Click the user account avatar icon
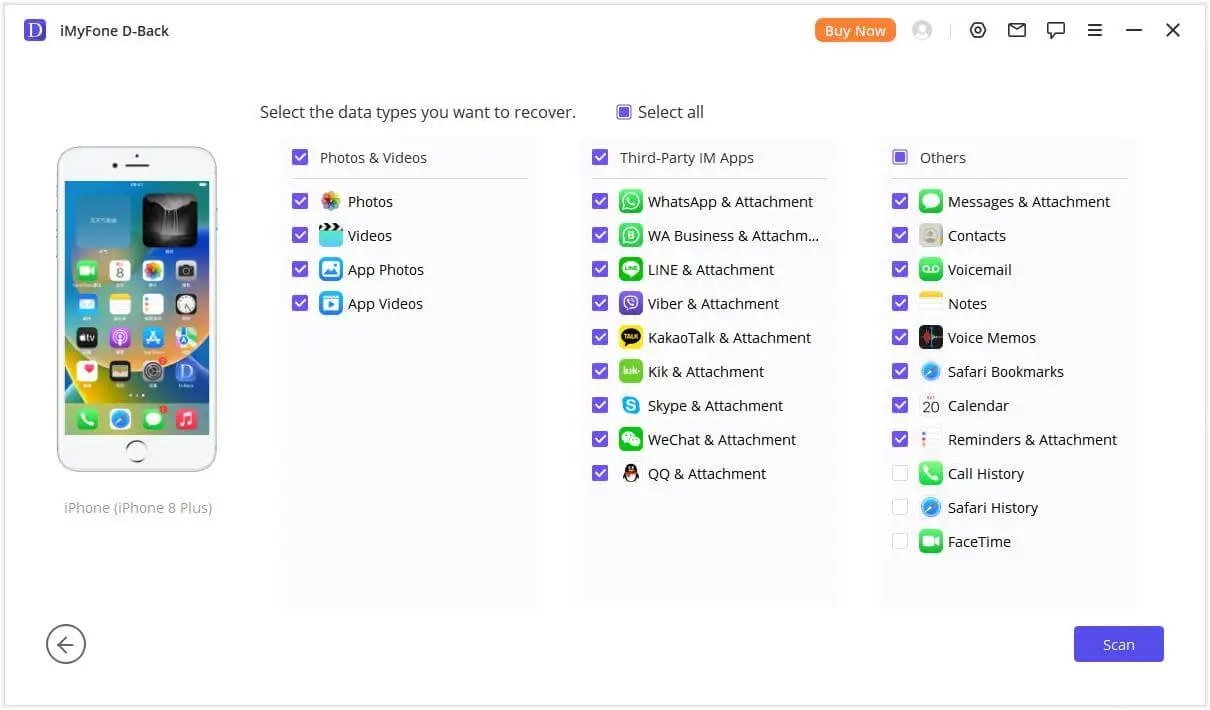1210x710 pixels. pyautogui.click(x=922, y=31)
